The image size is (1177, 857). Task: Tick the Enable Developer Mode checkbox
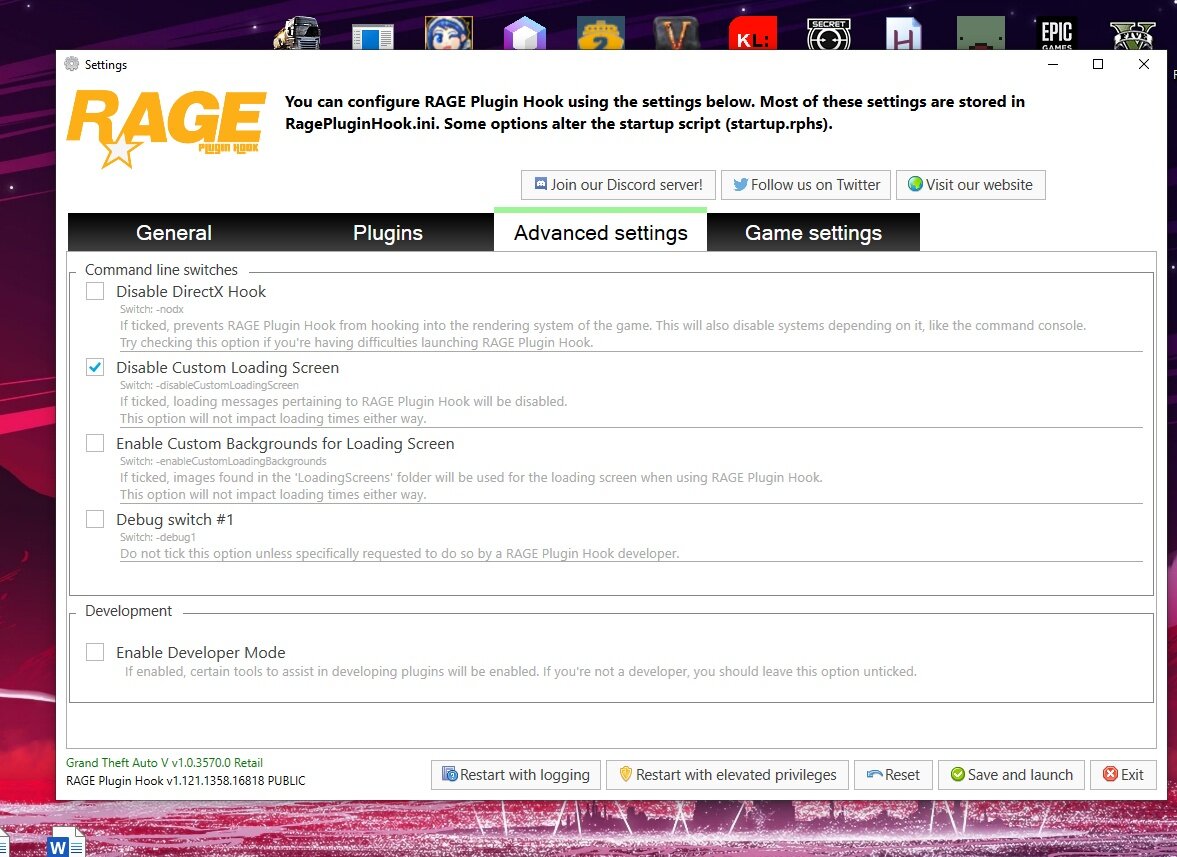[95, 651]
